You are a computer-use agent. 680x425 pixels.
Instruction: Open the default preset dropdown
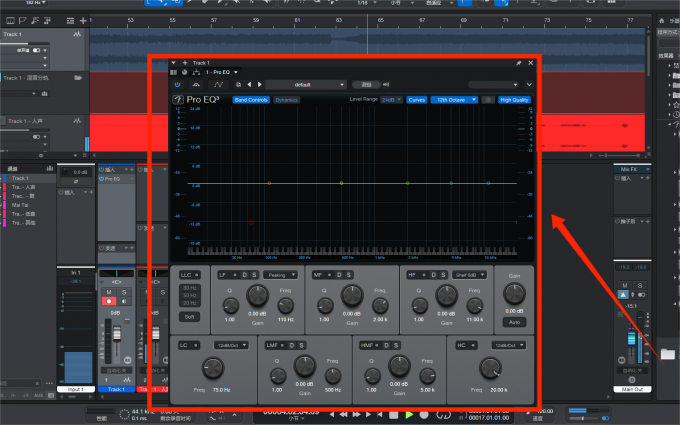[306, 85]
